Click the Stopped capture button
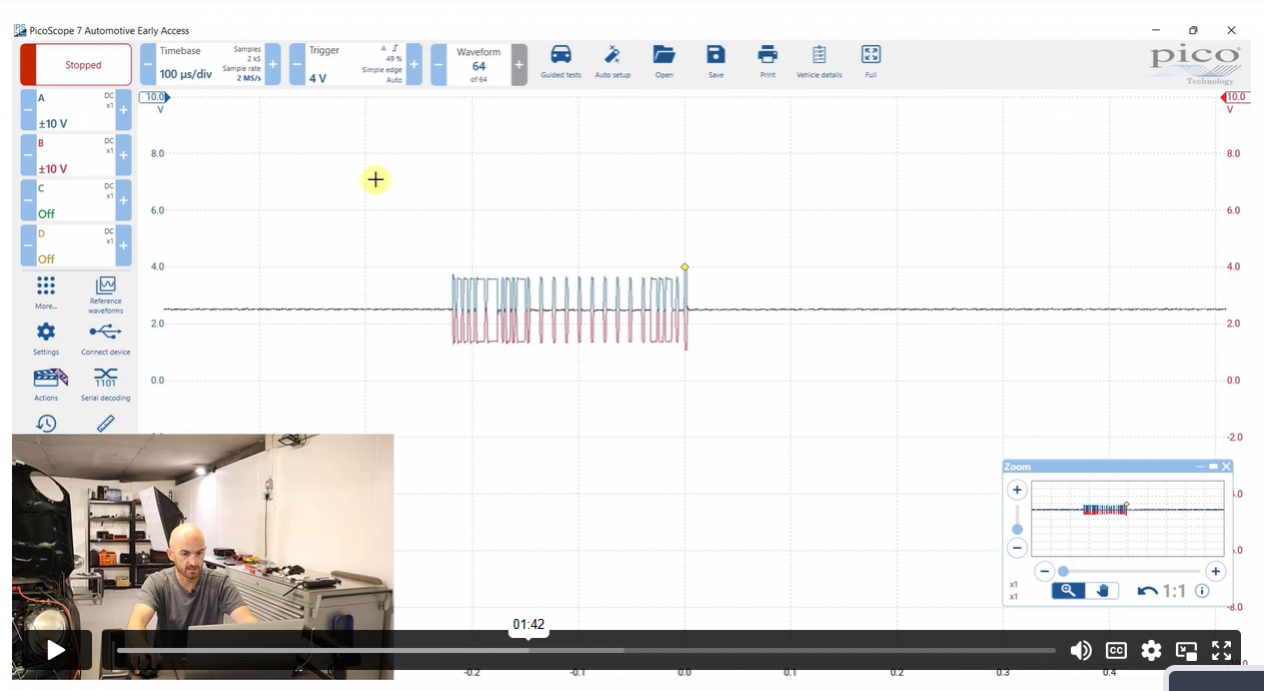1264x691 pixels. coord(76,65)
